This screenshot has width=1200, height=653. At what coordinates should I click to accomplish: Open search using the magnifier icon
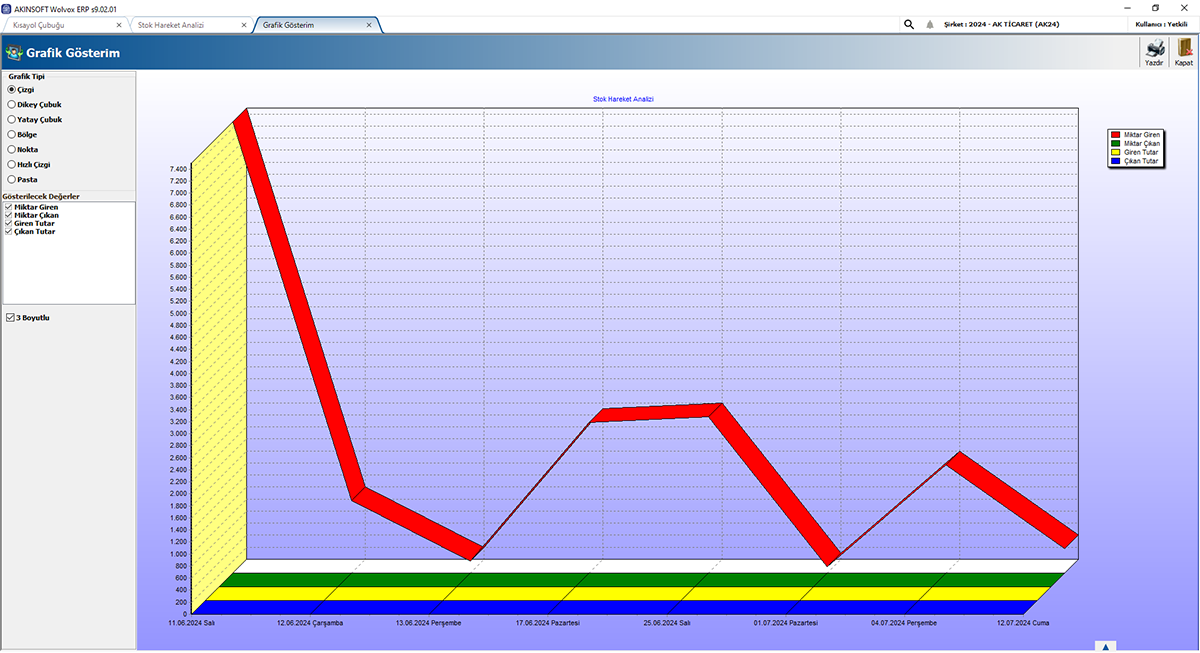click(908, 22)
